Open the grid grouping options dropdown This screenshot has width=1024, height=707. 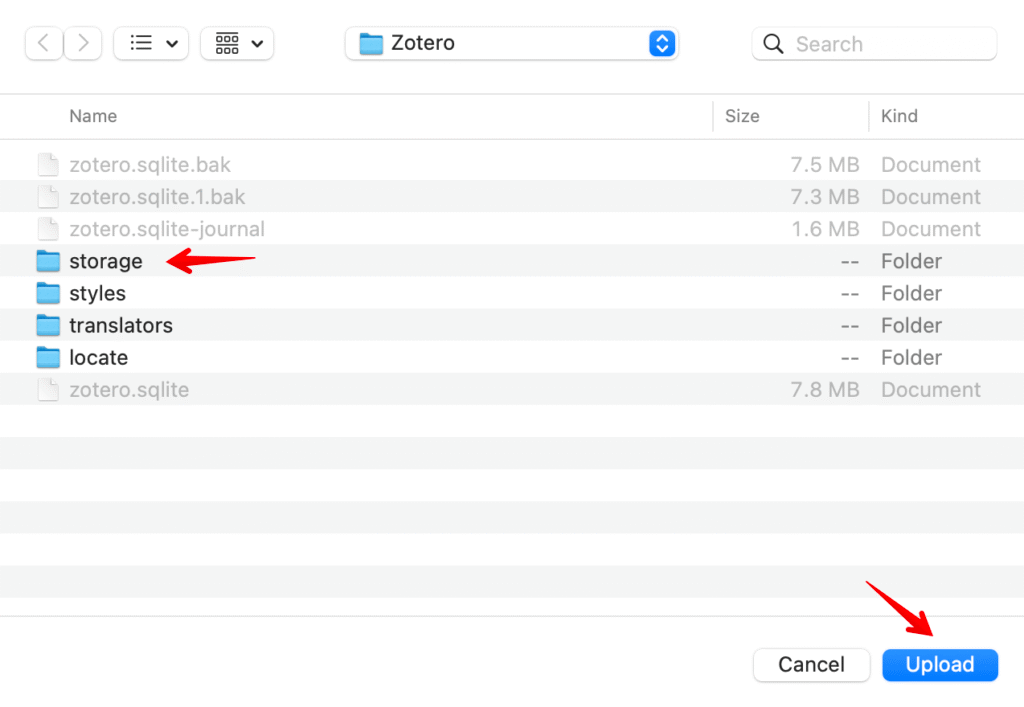click(237, 43)
